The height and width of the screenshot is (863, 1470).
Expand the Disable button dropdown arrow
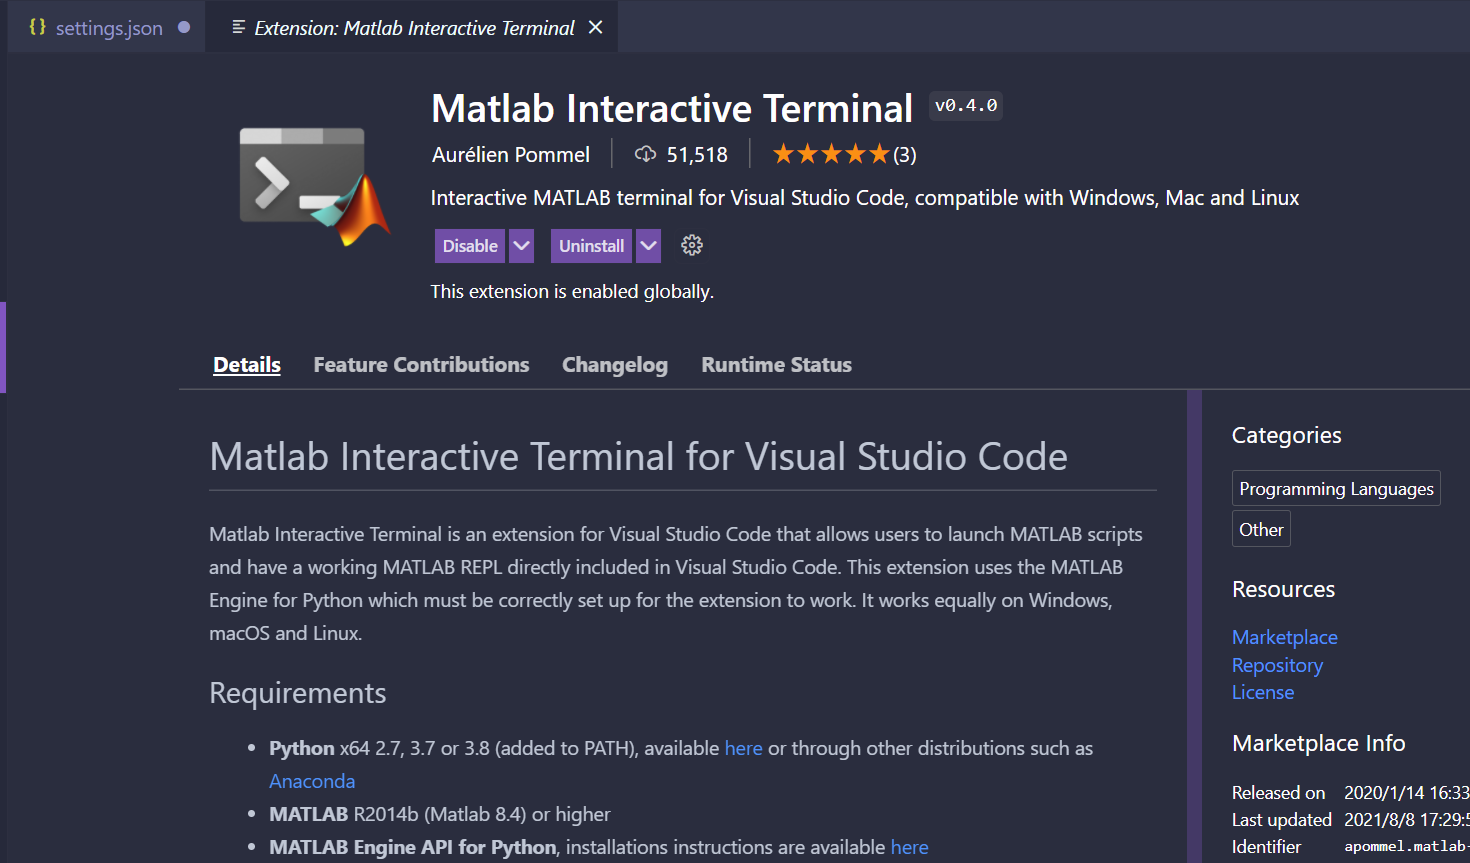tap(522, 246)
